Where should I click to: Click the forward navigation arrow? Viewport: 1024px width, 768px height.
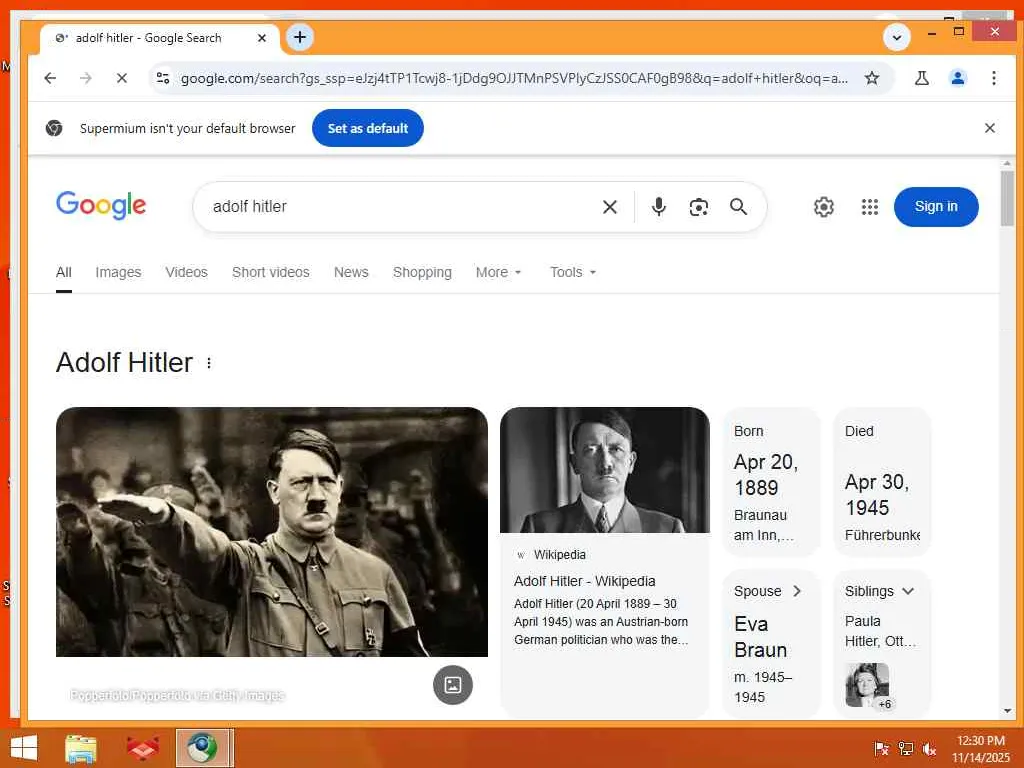click(86, 78)
